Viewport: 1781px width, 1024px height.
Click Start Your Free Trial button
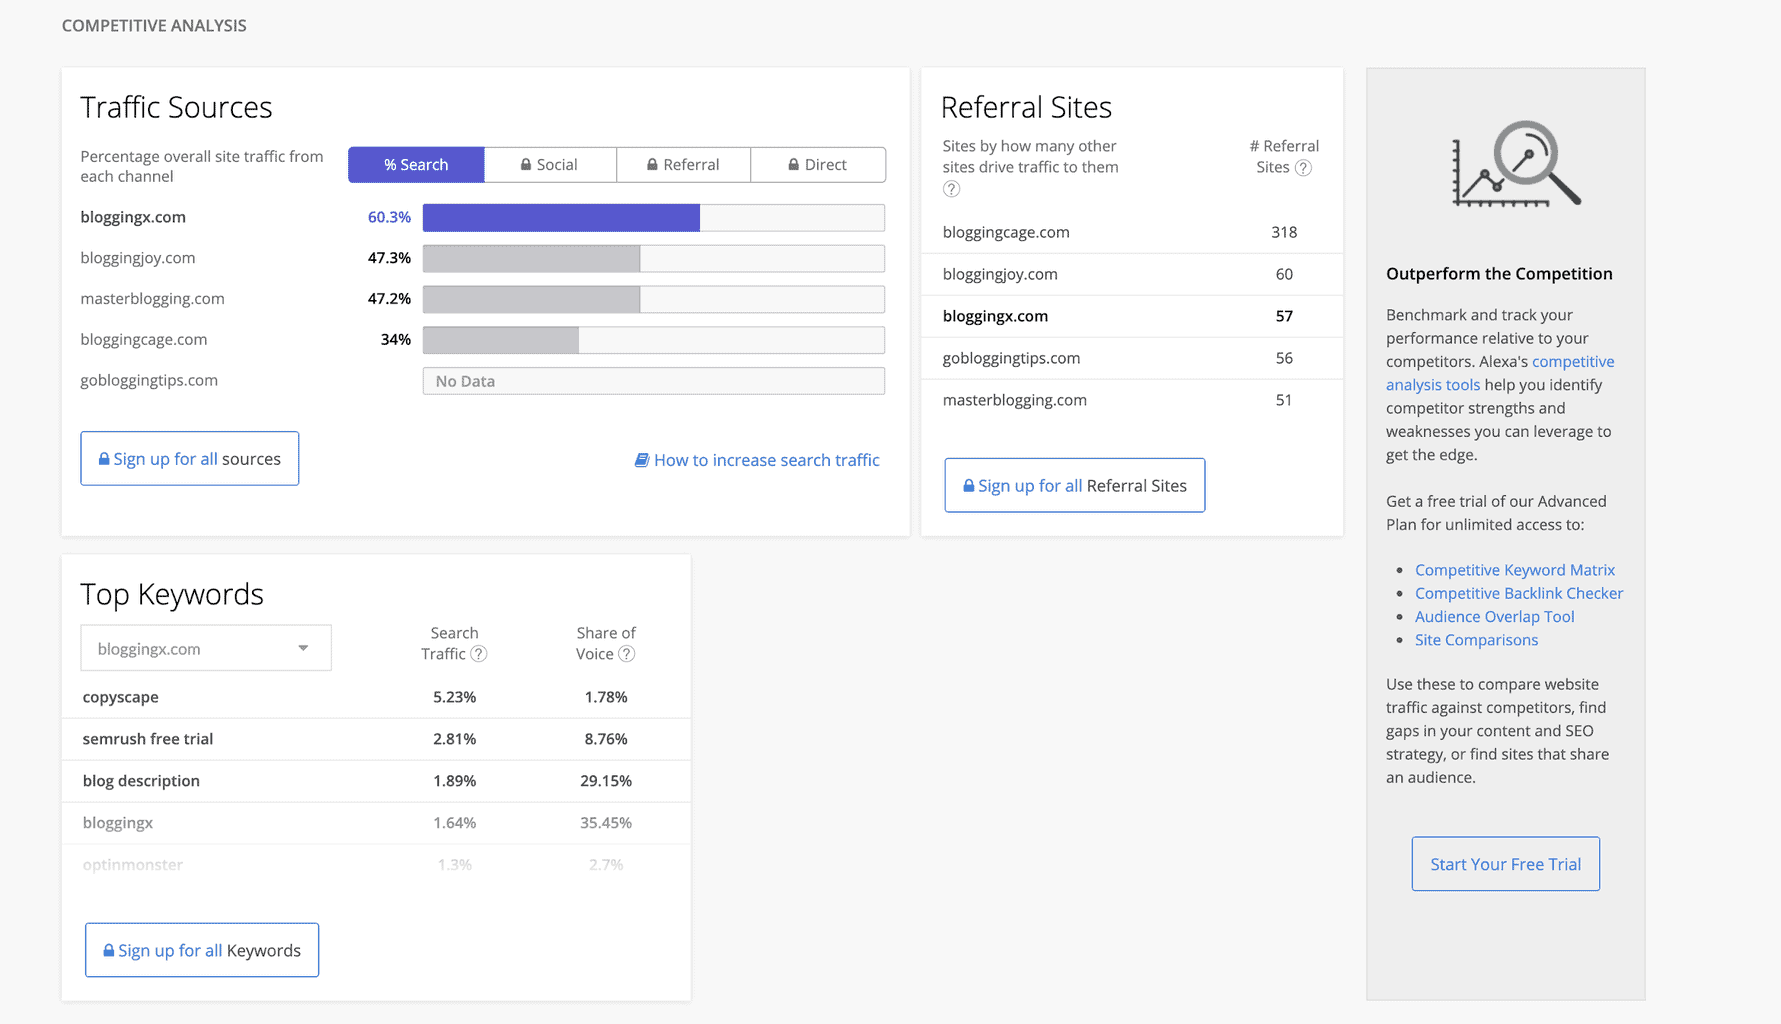point(1506,864)
